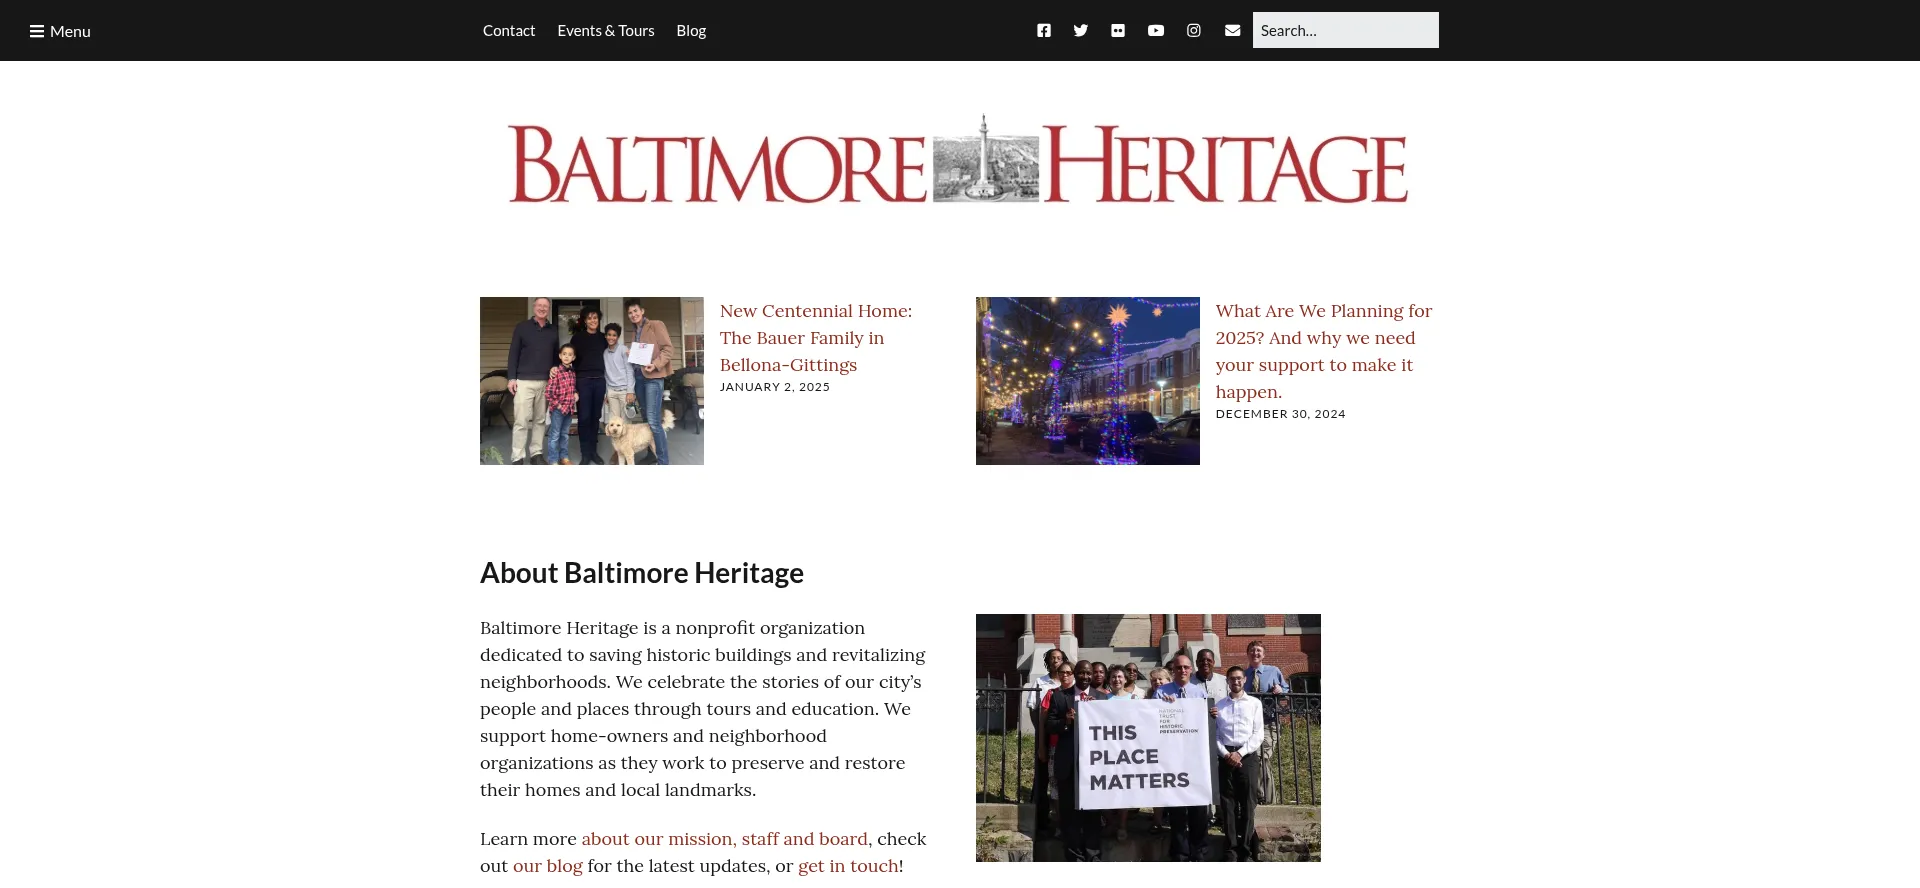
Task: Open the Bauer Family photo thumbnail
Action: tap(592, 381)
